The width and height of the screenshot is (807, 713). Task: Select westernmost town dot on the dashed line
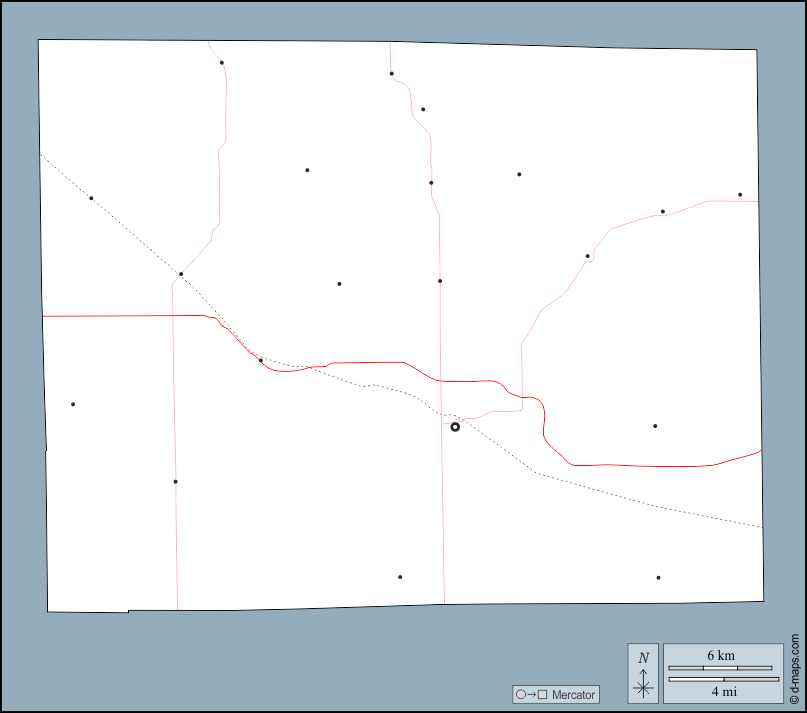91,198
